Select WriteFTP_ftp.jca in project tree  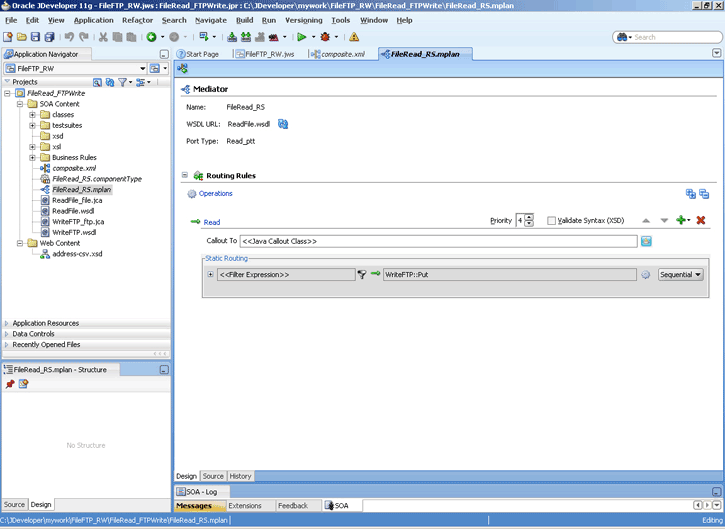[x=78, y=222]
